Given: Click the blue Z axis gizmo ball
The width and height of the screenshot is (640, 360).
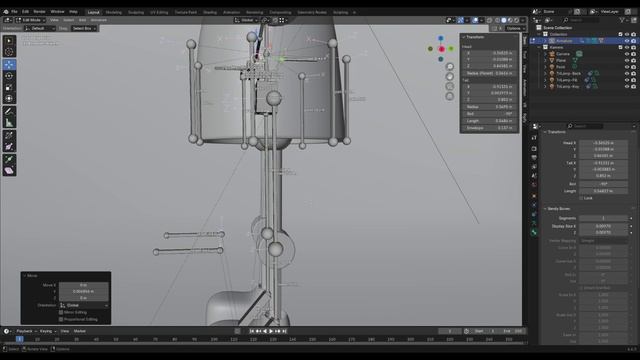Looking at the screenshot, I should 440,38.
